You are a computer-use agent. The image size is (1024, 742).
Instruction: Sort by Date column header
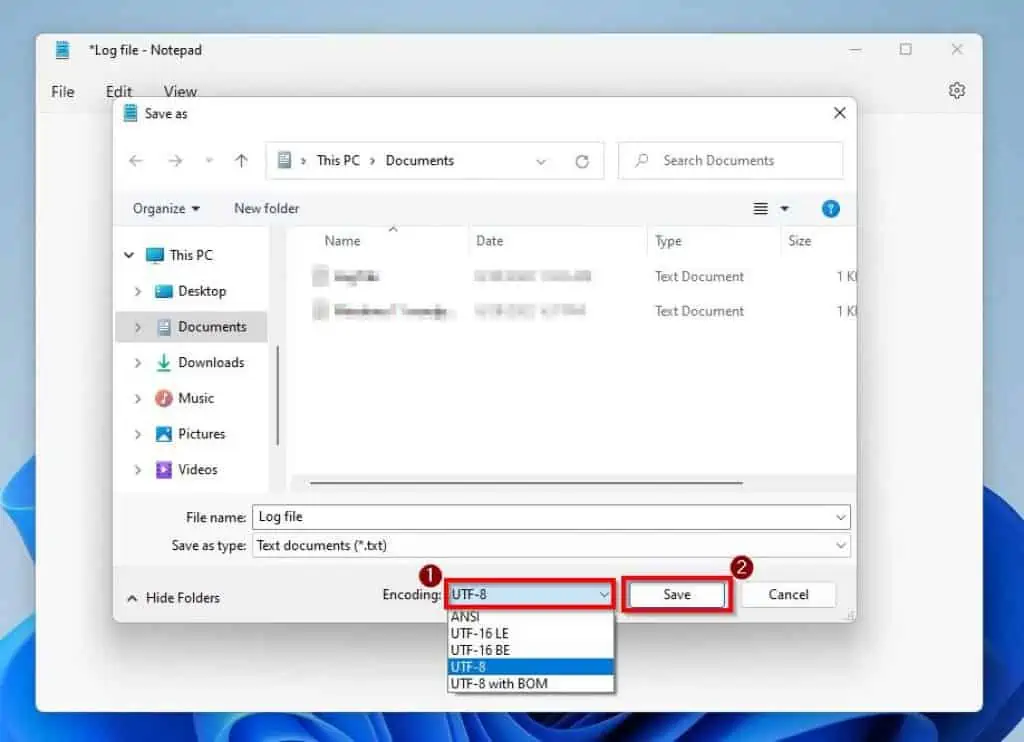490,241
